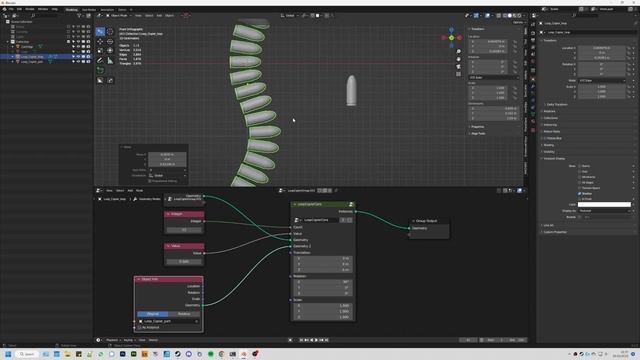Select the Add Cube tool

coord(100,70)
